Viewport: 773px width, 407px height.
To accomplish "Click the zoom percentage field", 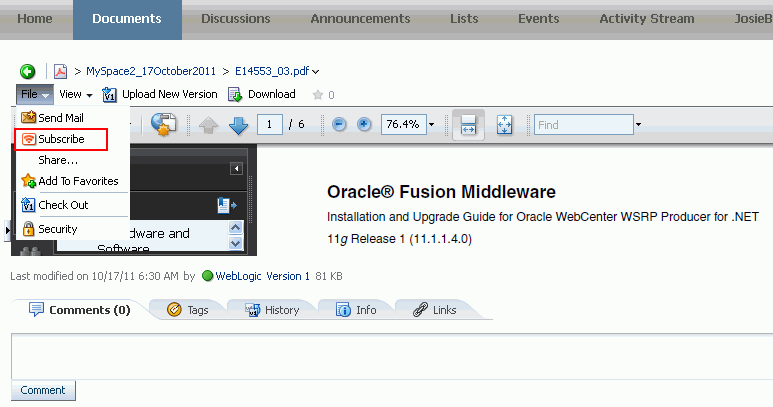I will [x=403, y=125].
